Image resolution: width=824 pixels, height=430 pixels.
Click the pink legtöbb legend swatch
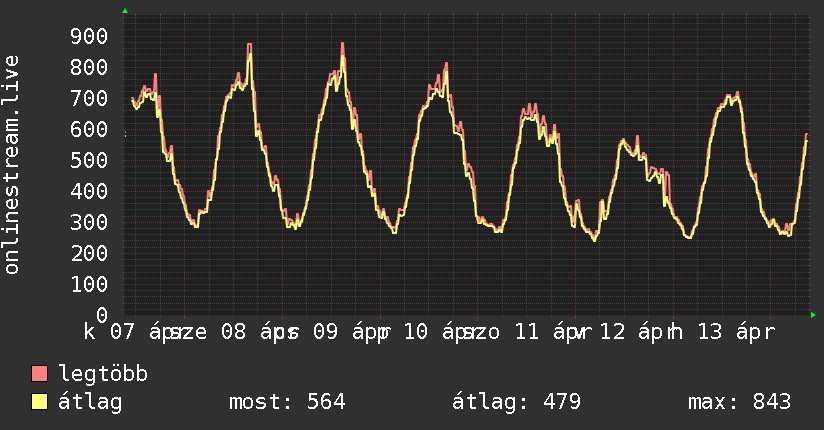click(39, 374)
